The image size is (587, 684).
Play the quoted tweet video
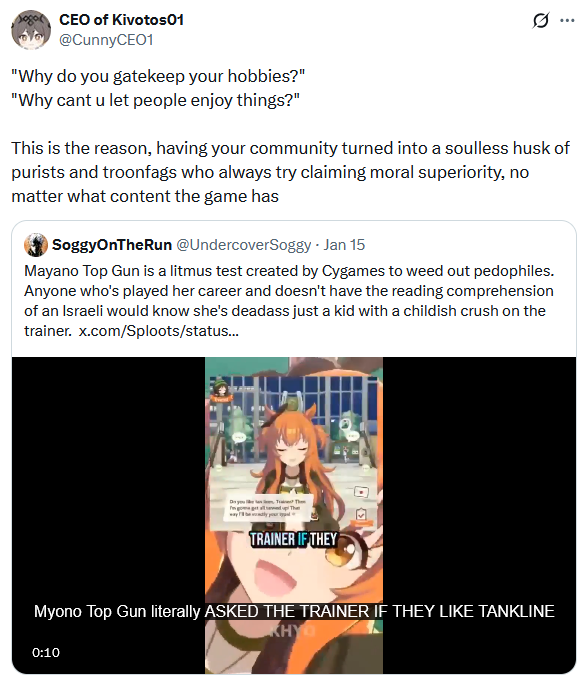[x=294, y=515]
